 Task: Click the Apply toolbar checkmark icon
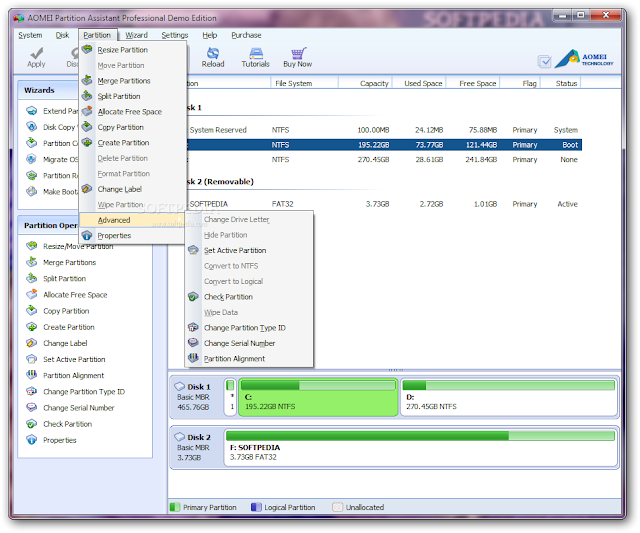(36, 53)
